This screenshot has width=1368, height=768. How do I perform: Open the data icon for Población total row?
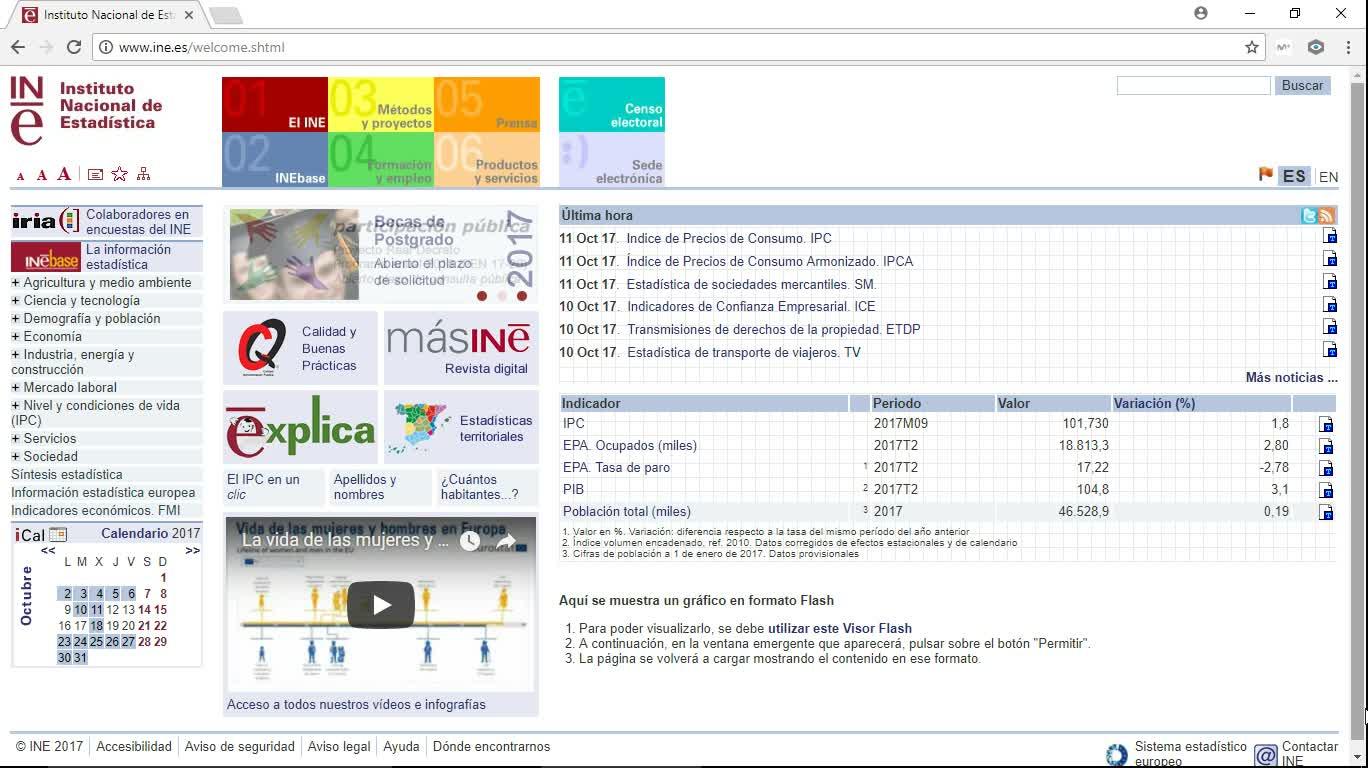1326,512
